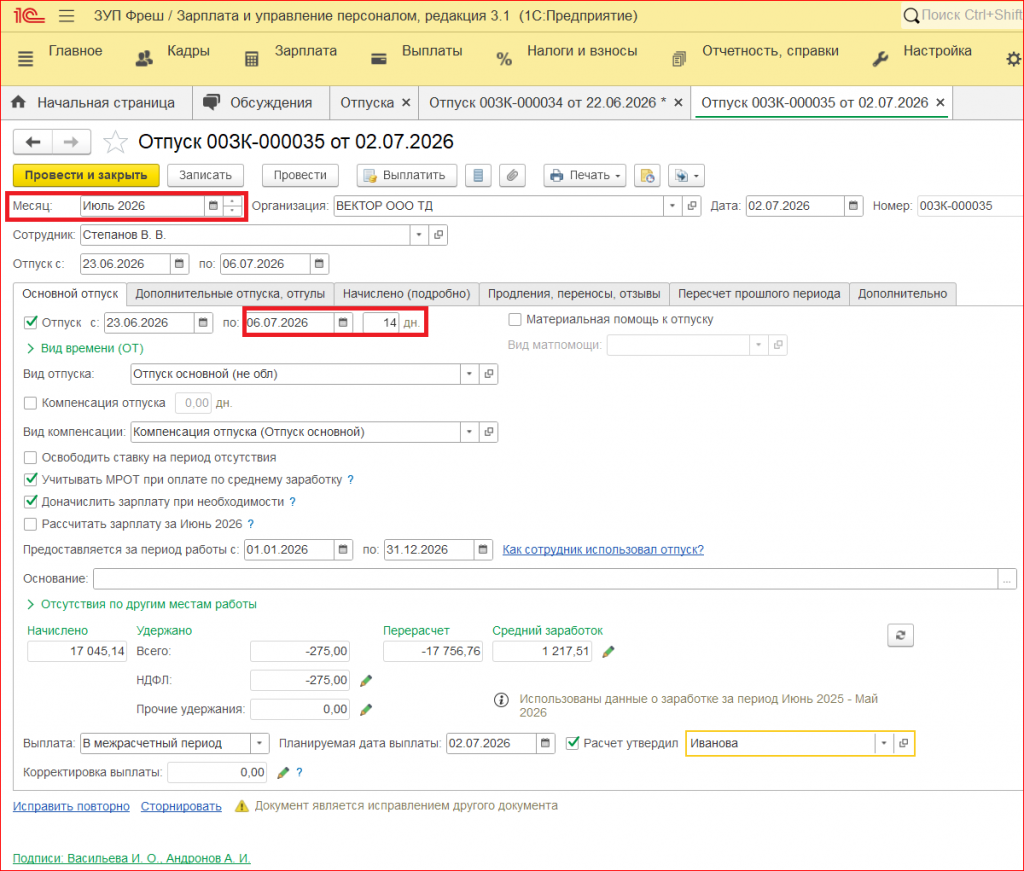Open calendar picker for the Дата field
1024x871 pixels.
click(x=853, y=206)
